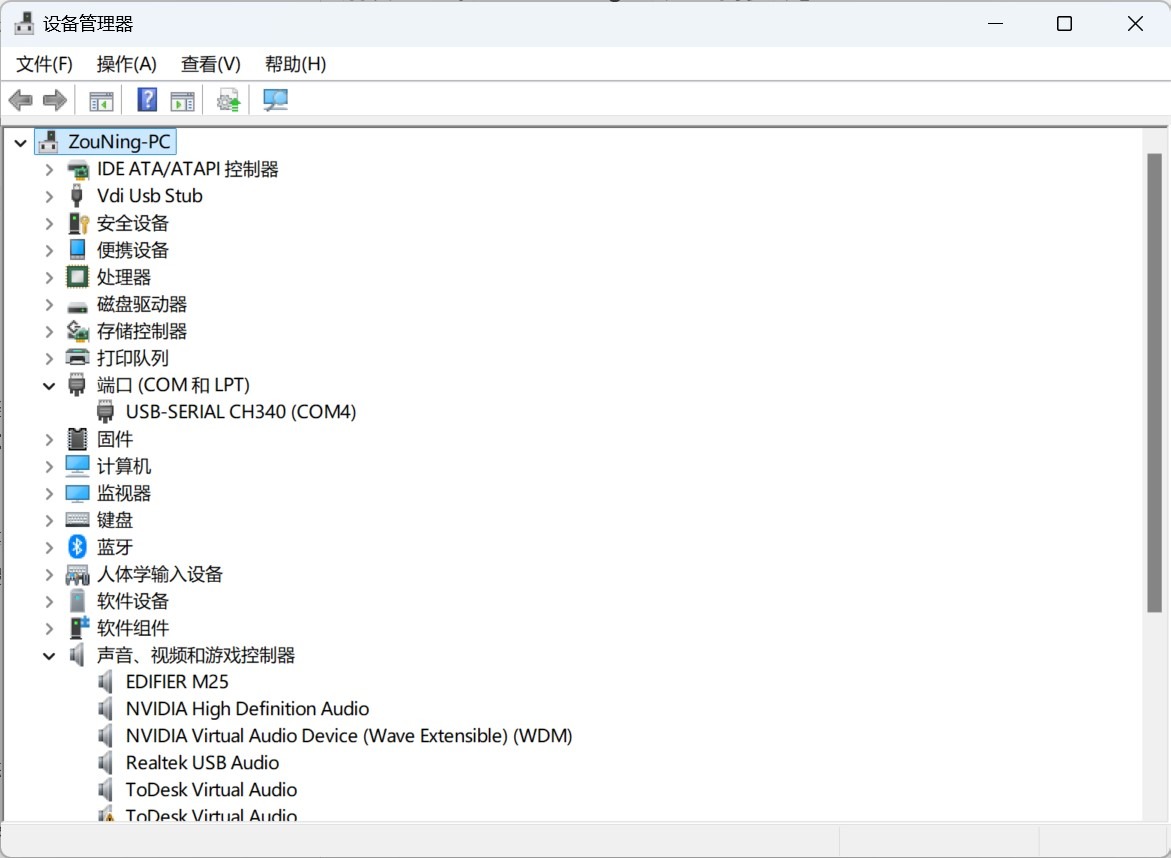Click the 软件设备 icon

[x=78, y=600]
